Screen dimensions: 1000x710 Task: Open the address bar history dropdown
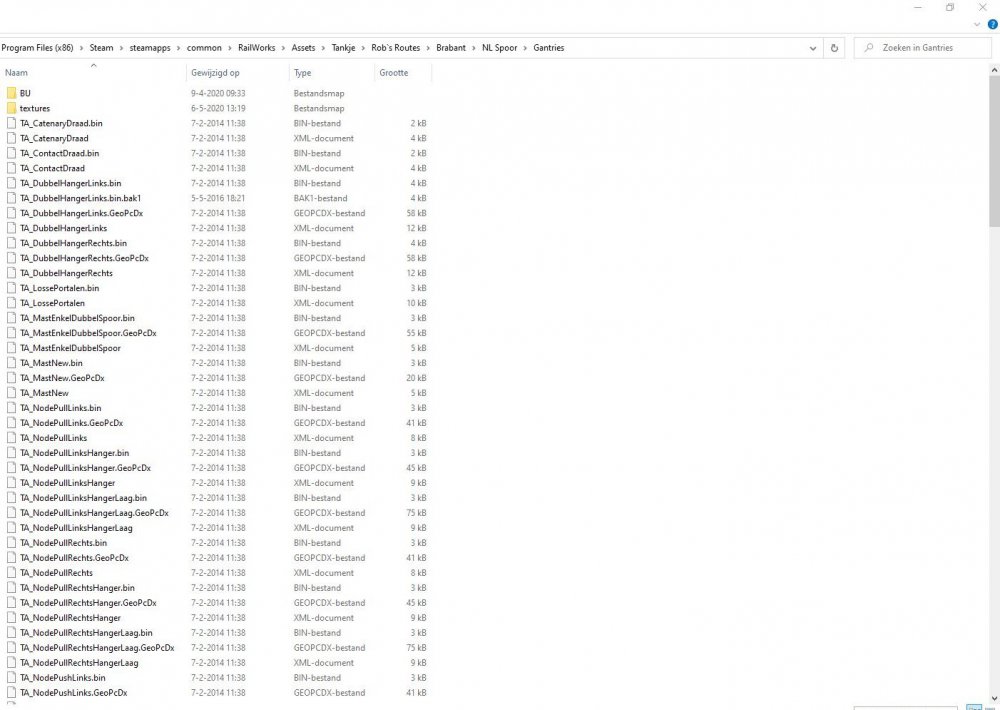coord(811,48)
